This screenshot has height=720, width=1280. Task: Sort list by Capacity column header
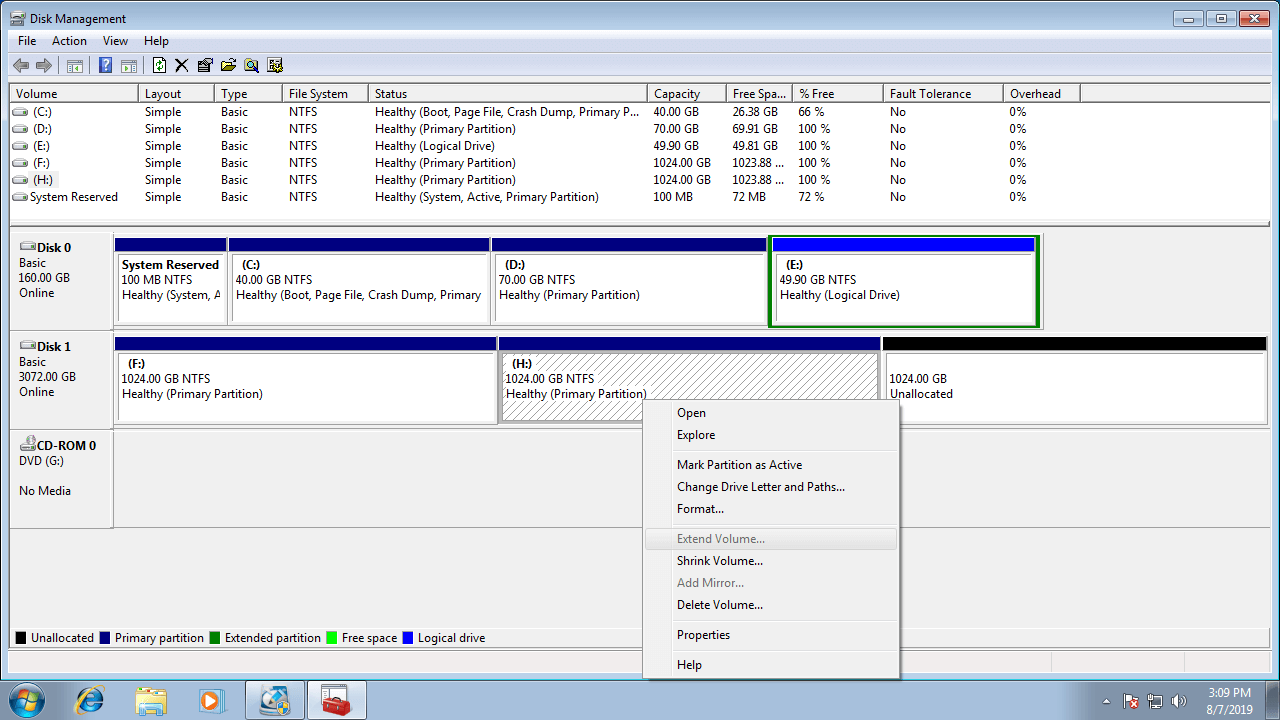coord(677,94)
